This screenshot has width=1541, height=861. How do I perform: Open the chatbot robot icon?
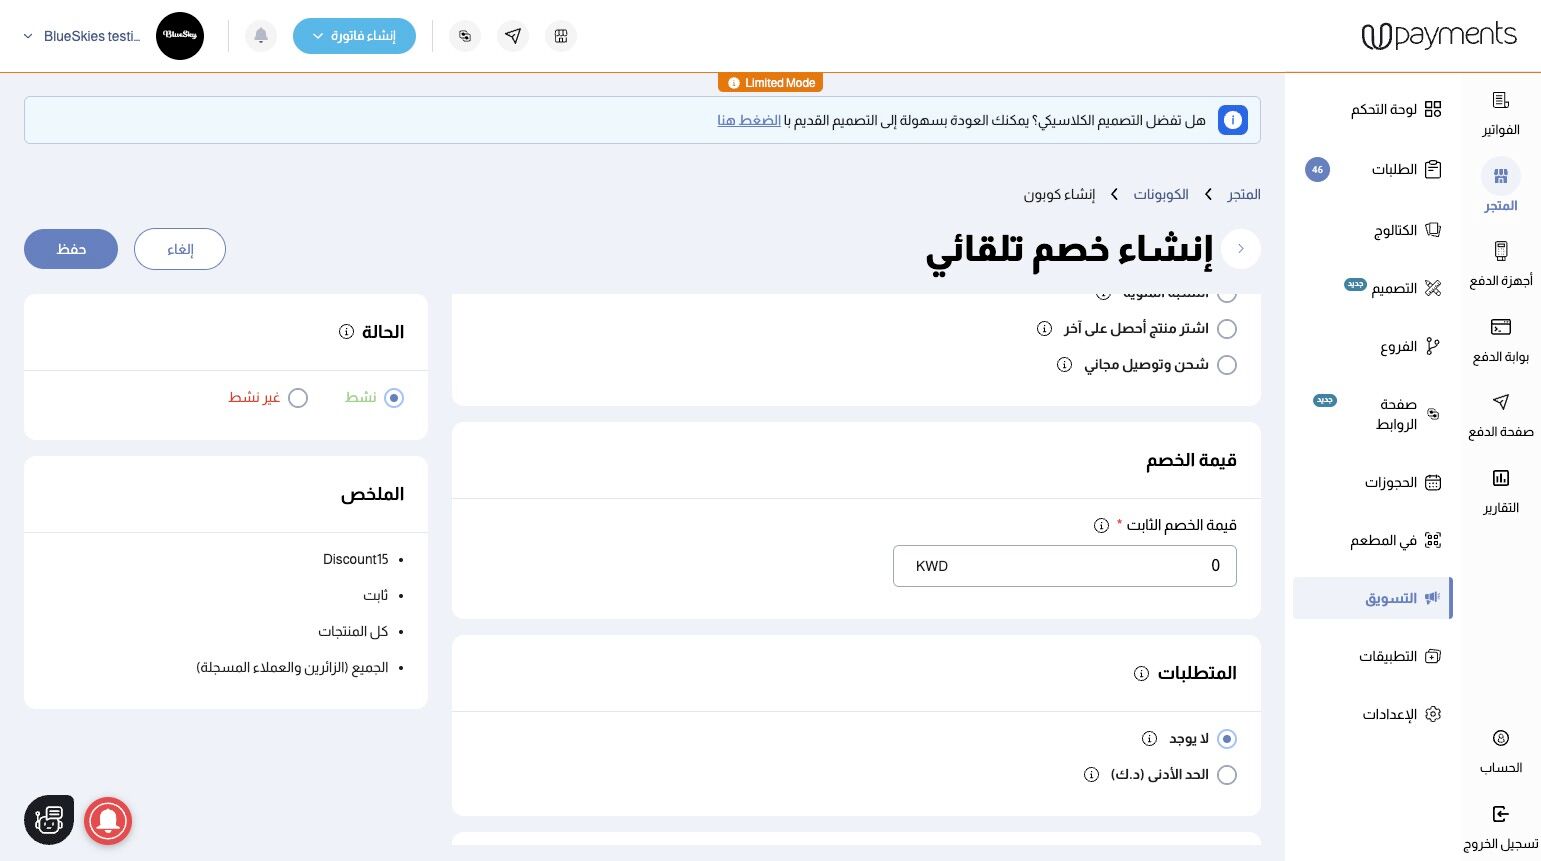coord(49,820)
